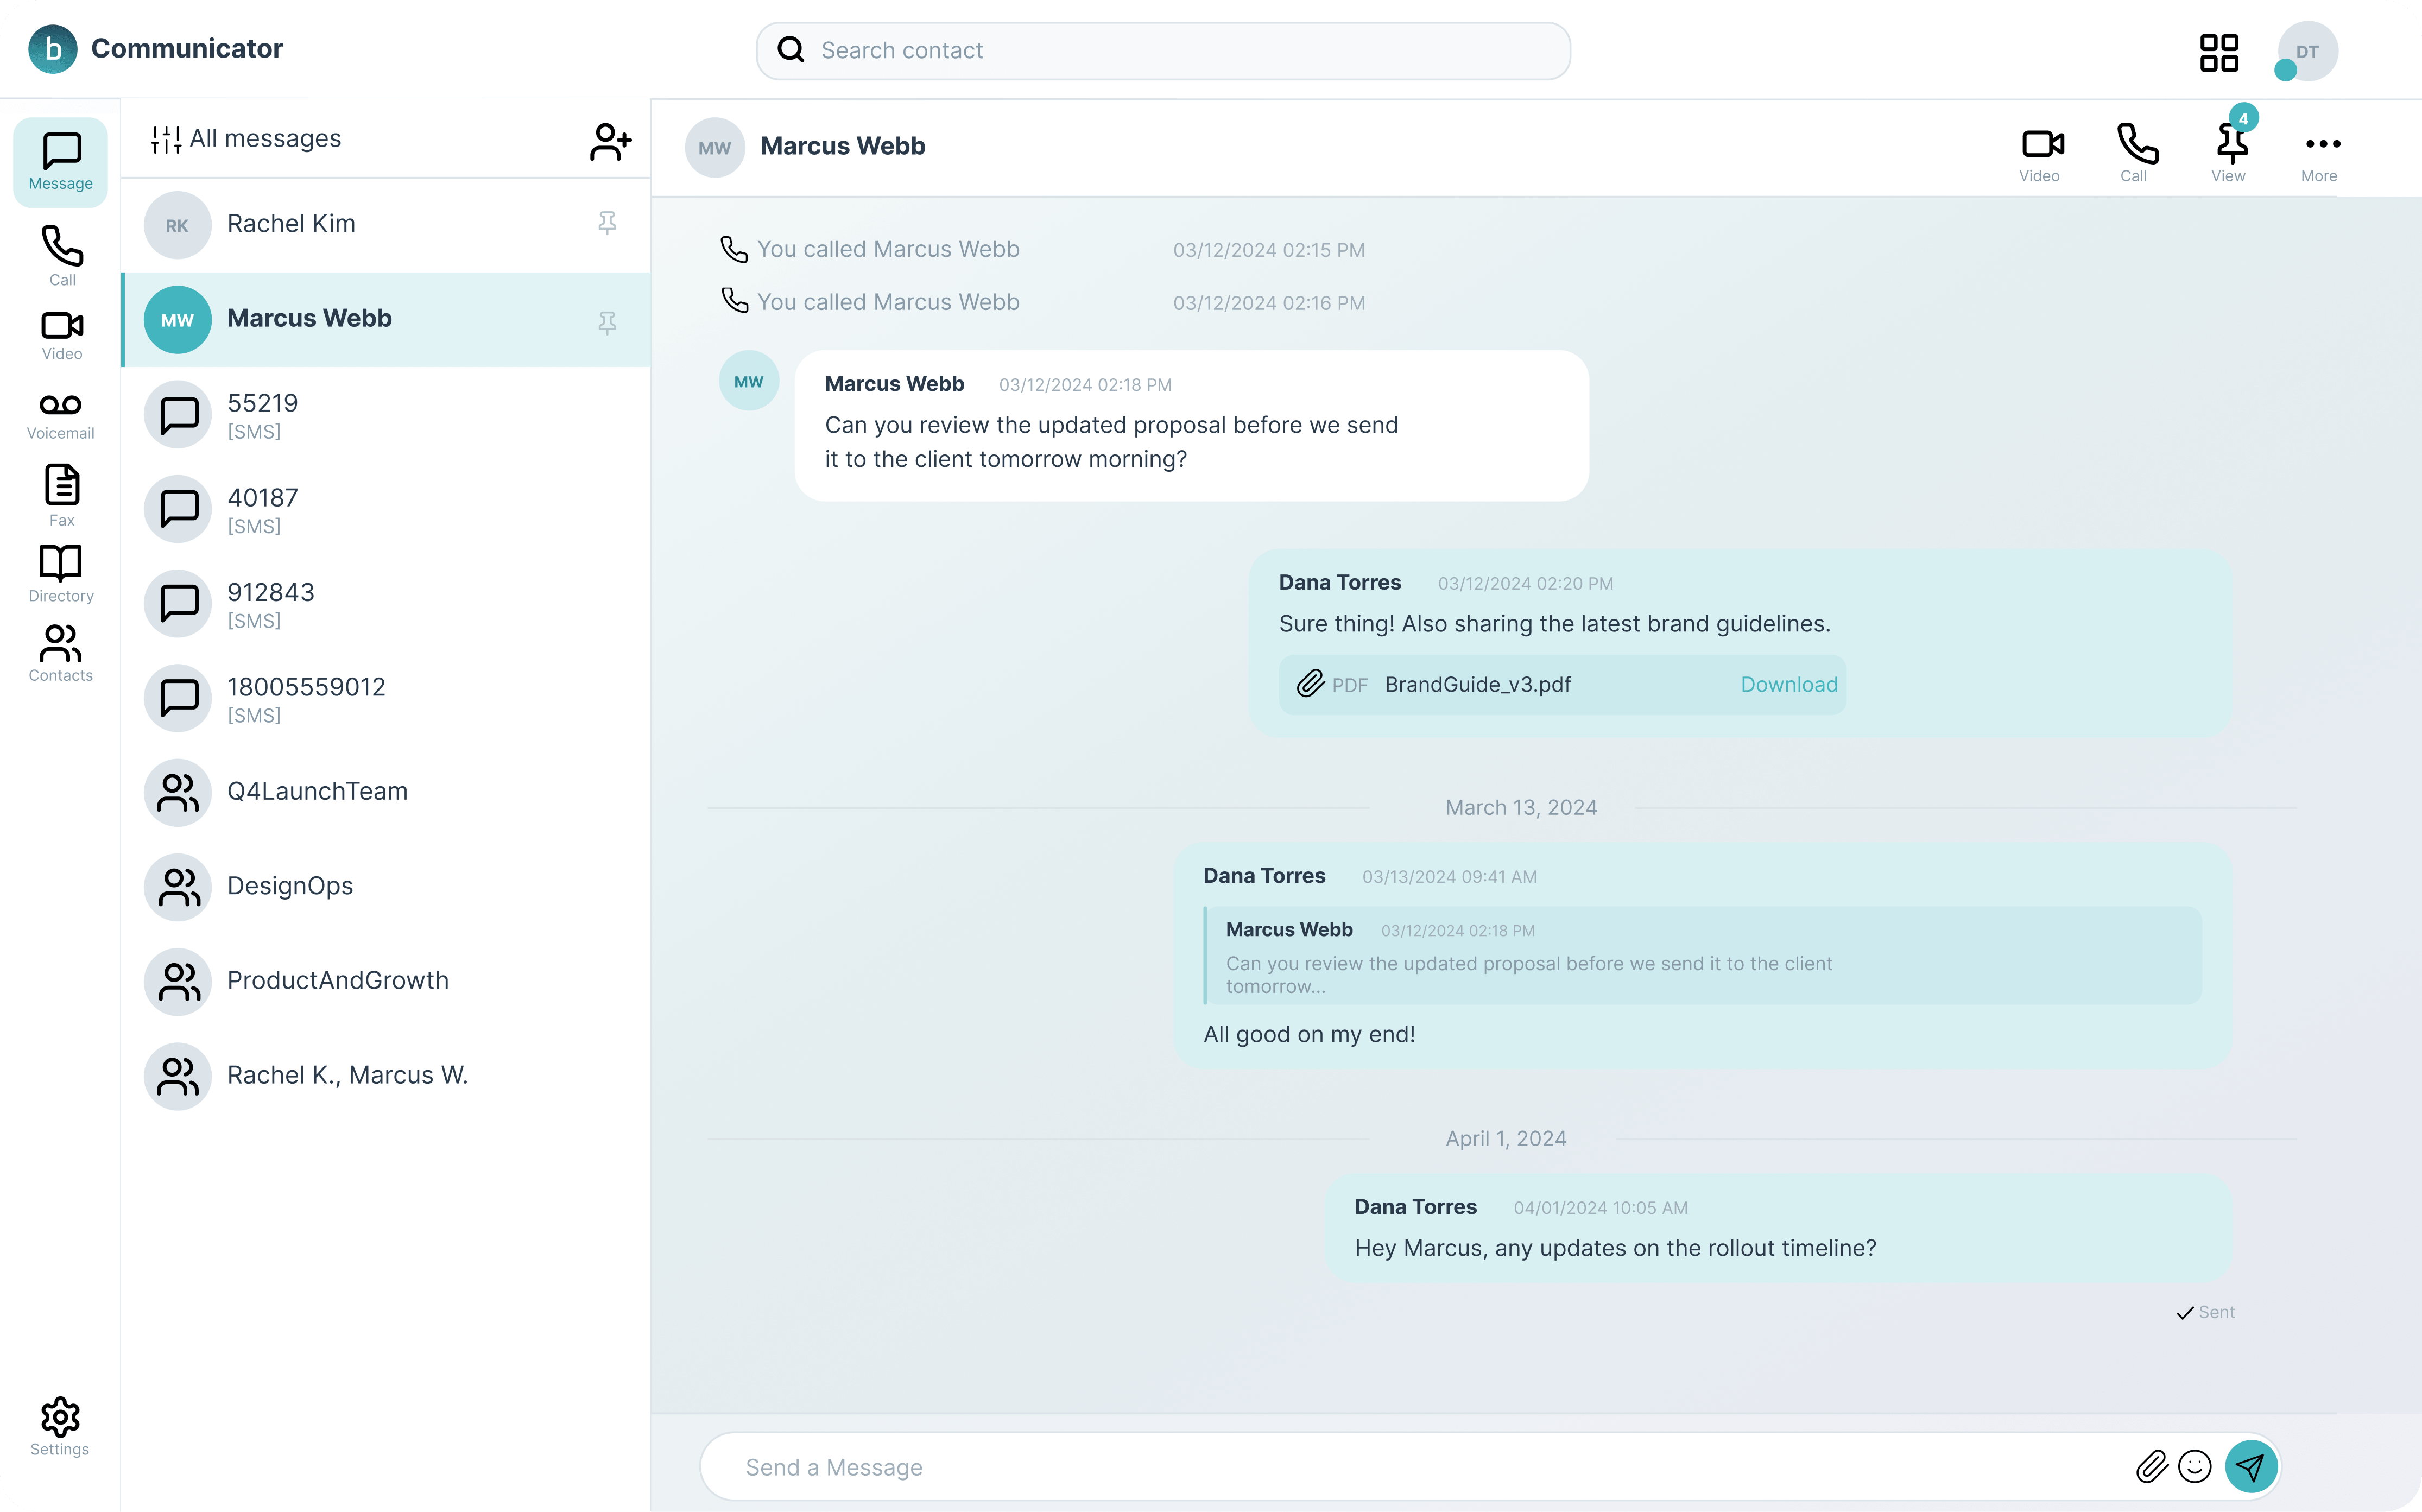Viewport: 2422px width, 1512px height.
Task: View pinned messages icon with badge
Action: click(2230, 153)
